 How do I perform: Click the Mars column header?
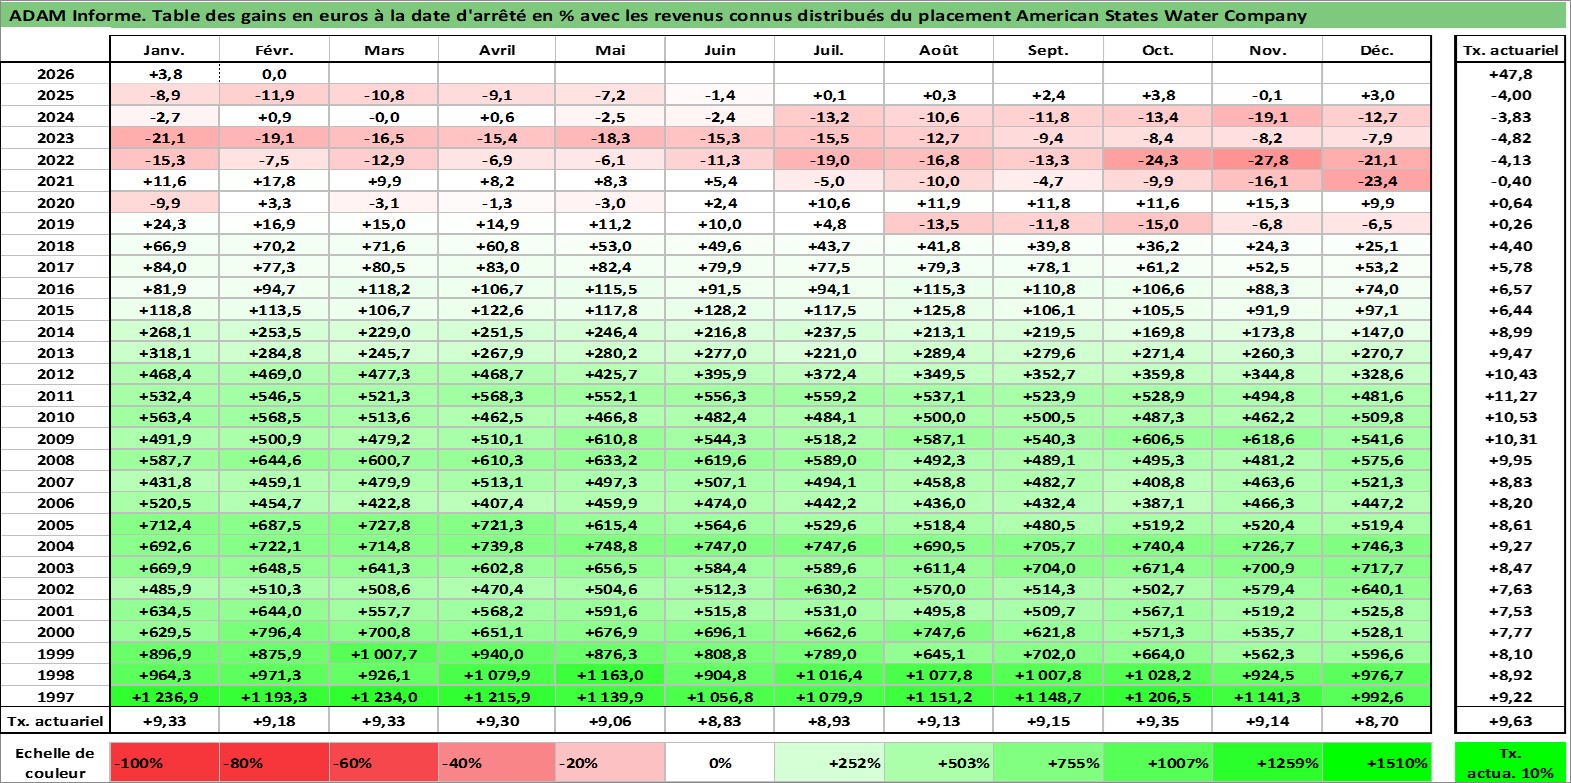[384, 50]
